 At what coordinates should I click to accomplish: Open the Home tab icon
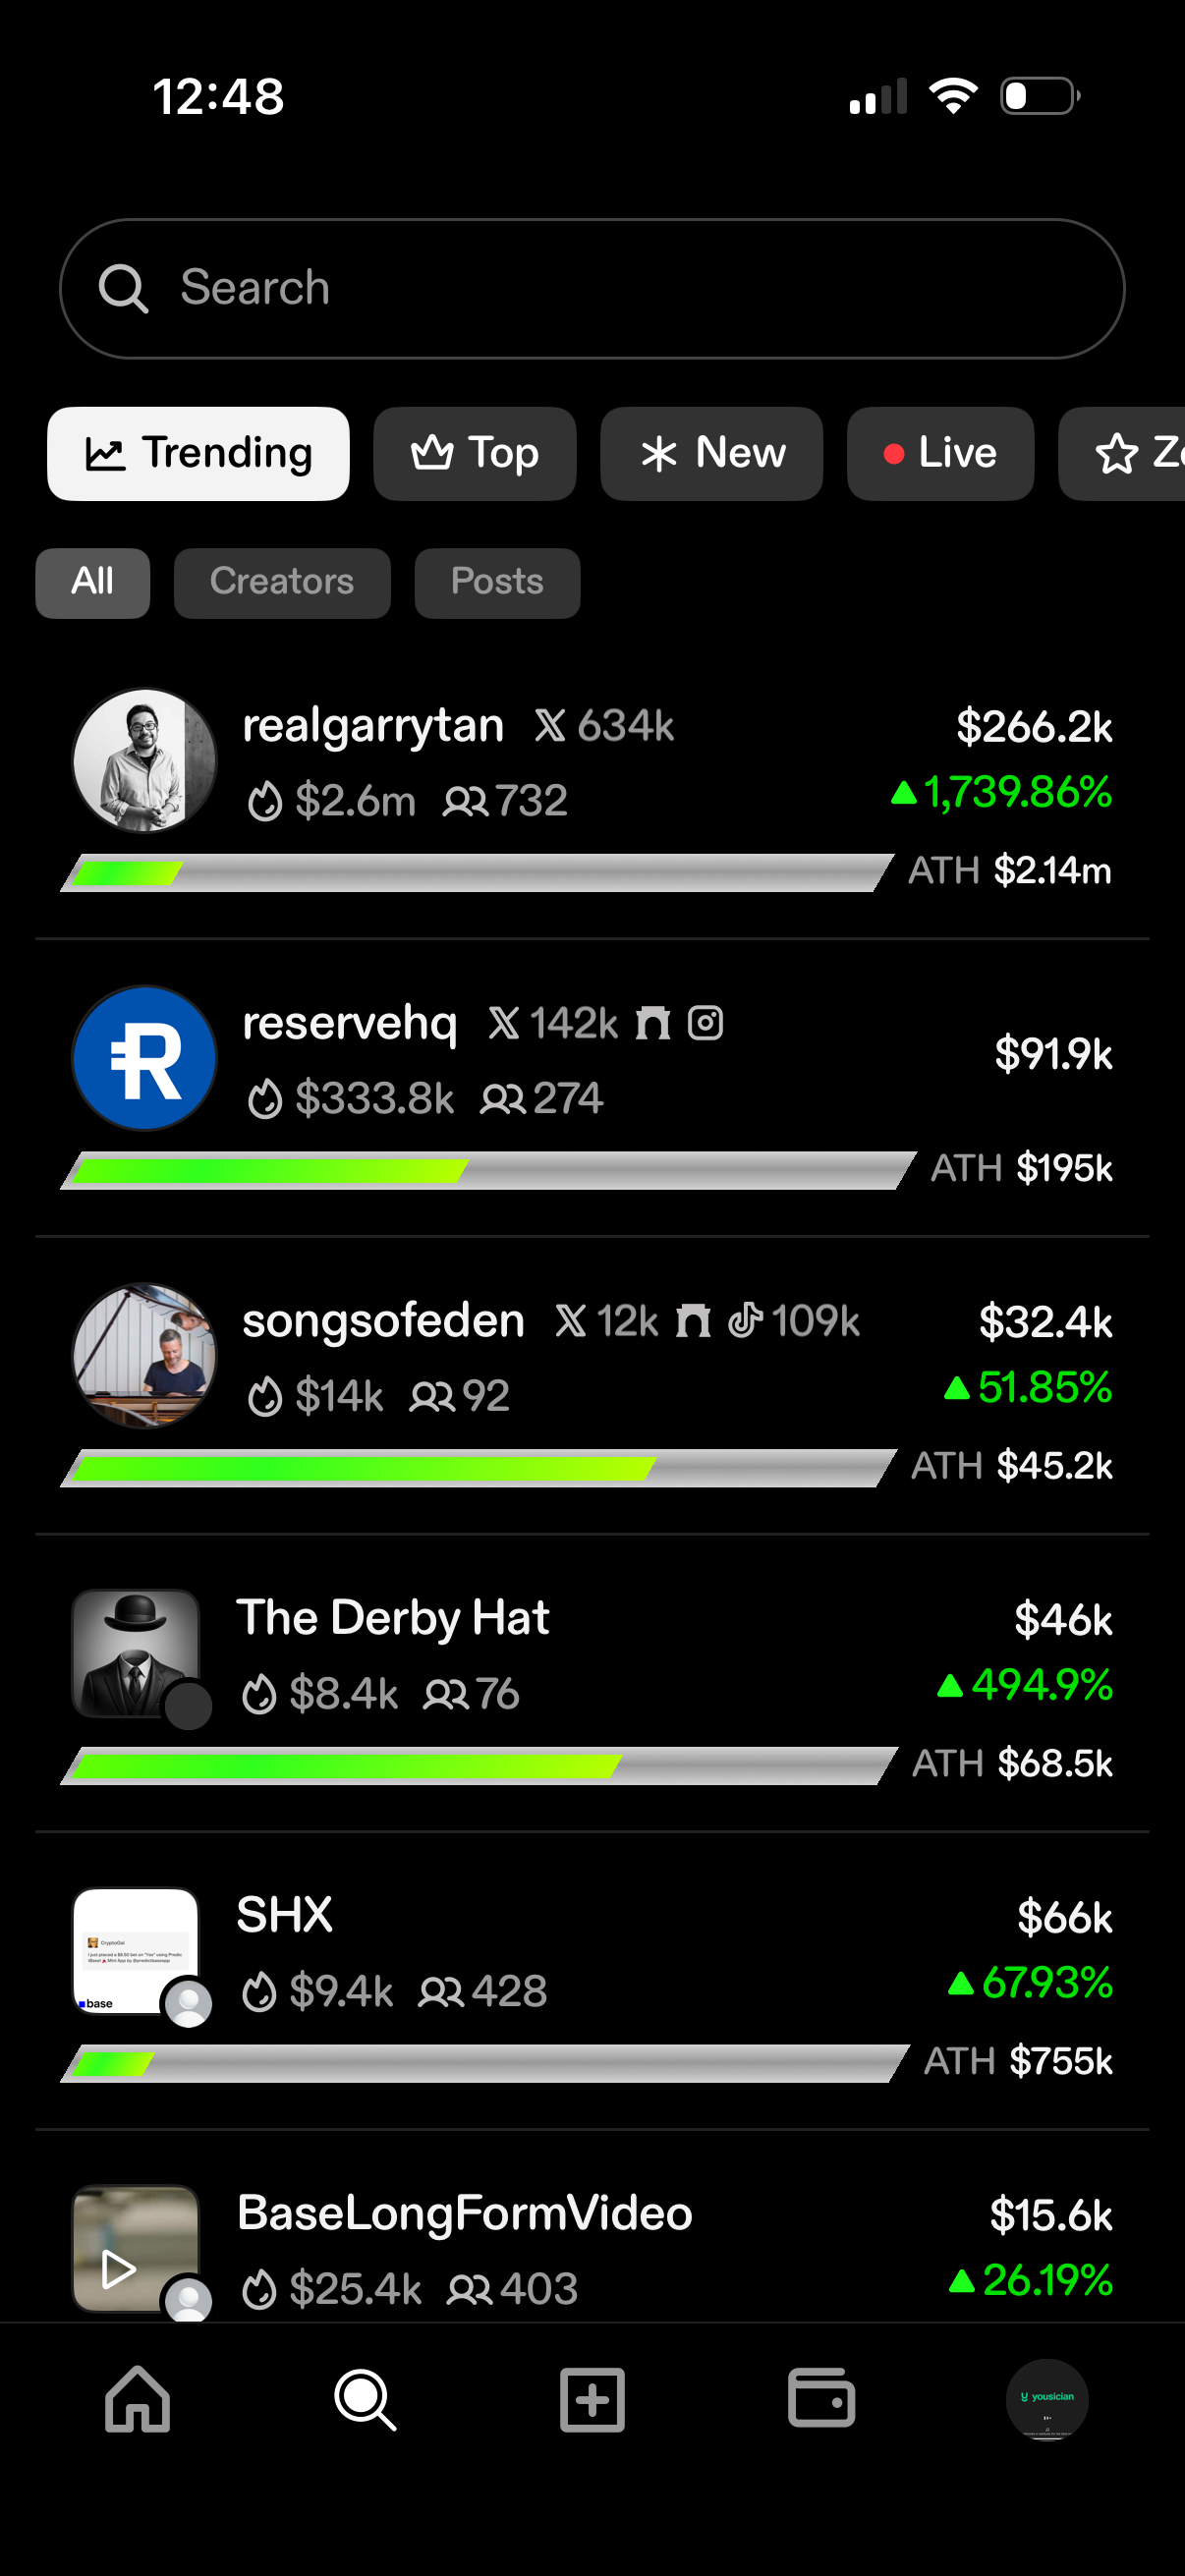[x=137, y=2399]
